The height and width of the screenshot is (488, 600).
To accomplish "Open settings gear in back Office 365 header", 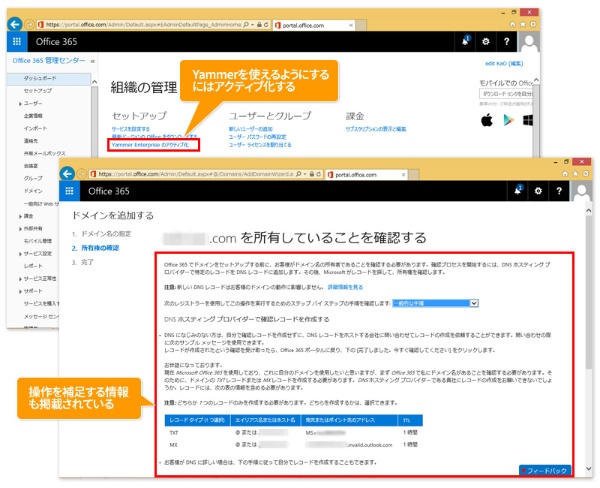I will tap(485, 42).
